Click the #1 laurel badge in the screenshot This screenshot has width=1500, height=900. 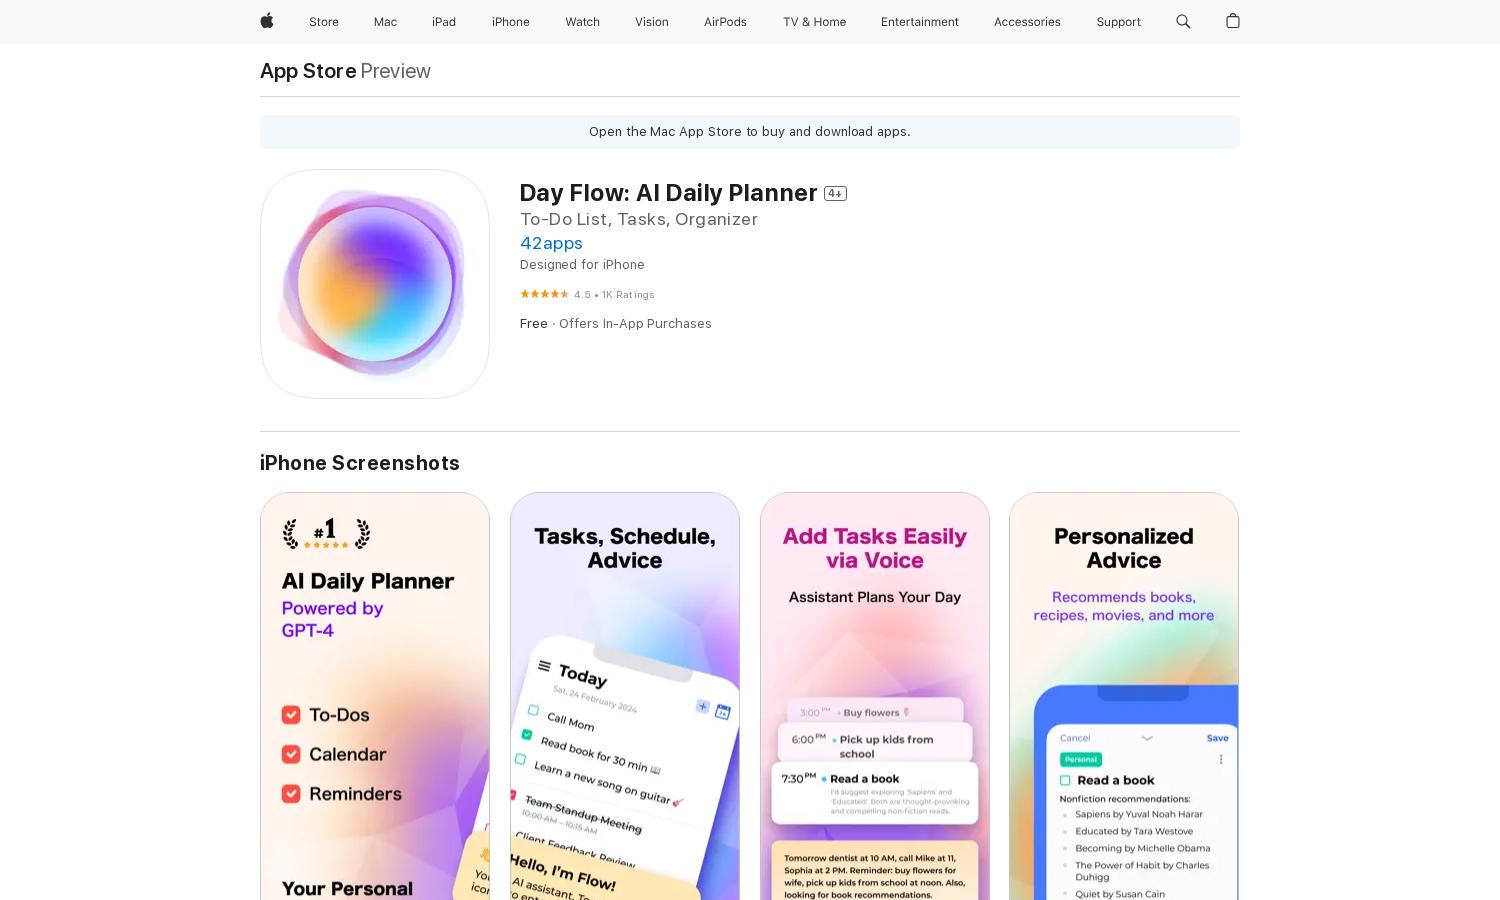coord(326,533)
